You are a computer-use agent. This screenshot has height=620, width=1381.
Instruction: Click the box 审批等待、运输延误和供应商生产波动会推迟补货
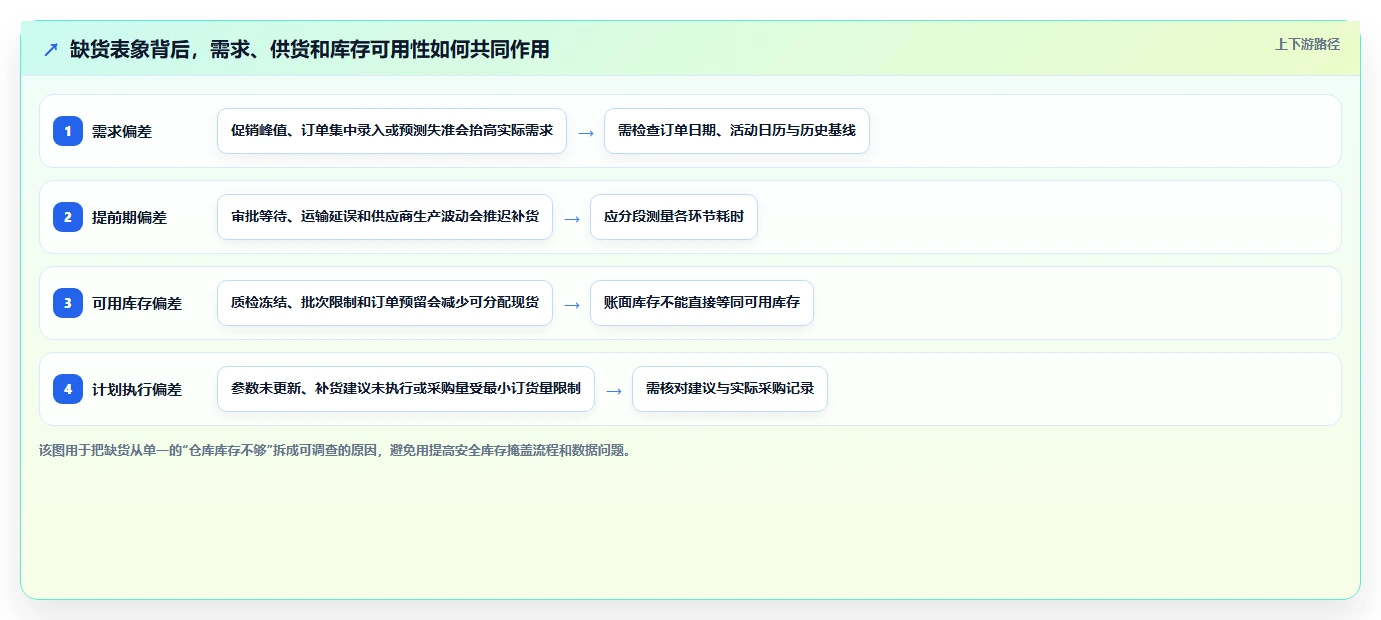(x=385, y=217)
